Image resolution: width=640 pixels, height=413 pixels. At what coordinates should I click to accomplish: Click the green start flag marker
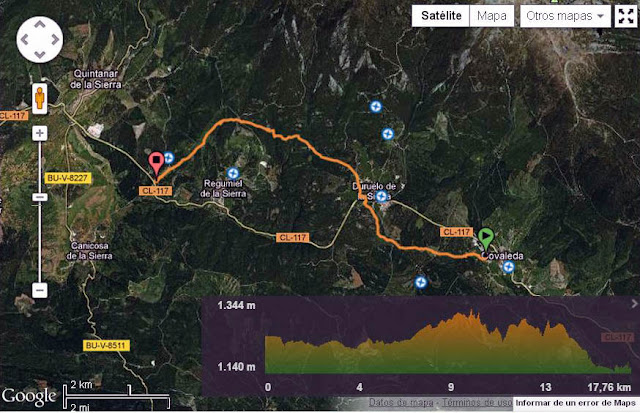point(486,239)
